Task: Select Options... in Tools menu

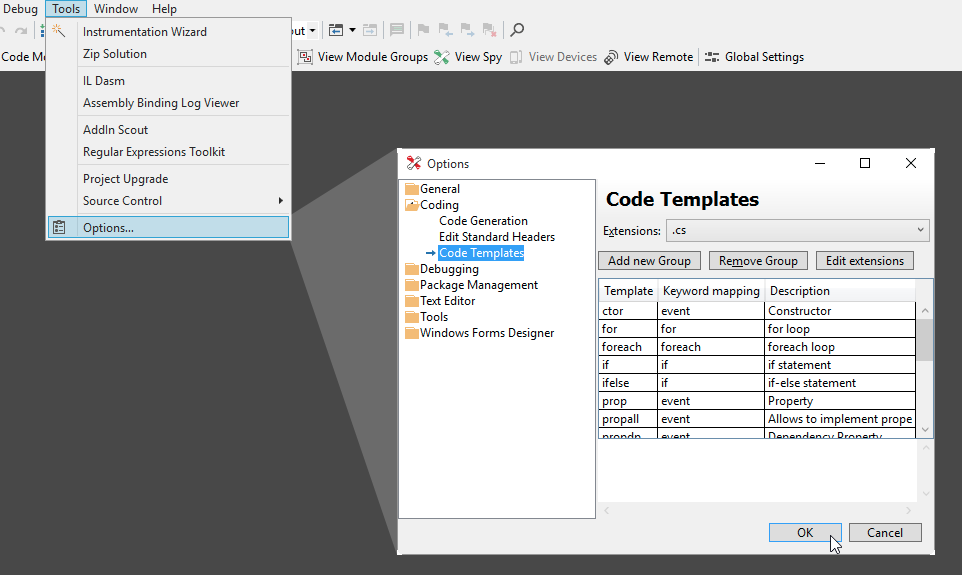Action: click(x=168, y=227)
